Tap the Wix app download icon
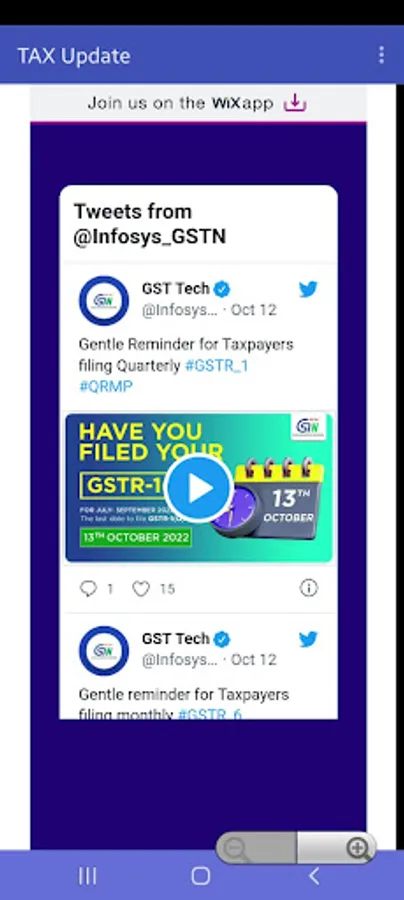Screen dimensions: 404x900 (295, 103)
